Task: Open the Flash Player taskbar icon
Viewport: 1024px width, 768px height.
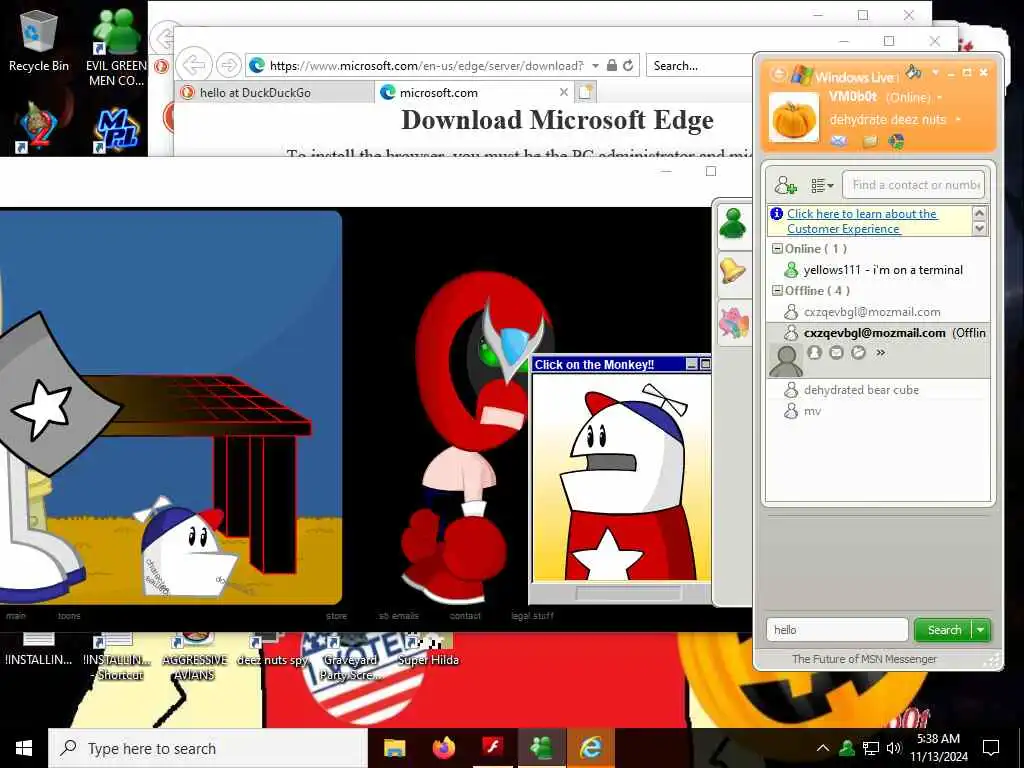Action: (x=492, y=748)
